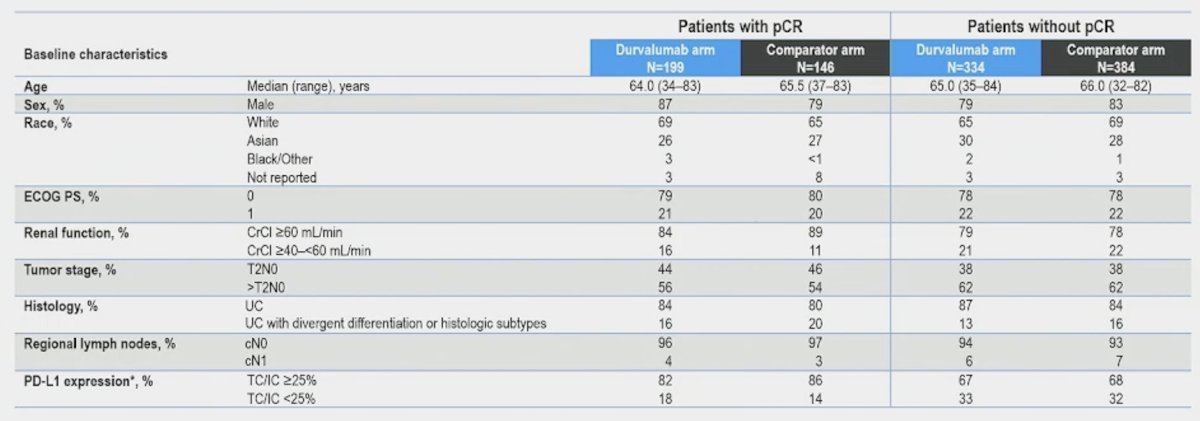Image resolution: width=1200 pixels, height=421 pixels.
Task: Select the Patients without pCR heading
Action: pyautogui.click(x=1041, y=26)
